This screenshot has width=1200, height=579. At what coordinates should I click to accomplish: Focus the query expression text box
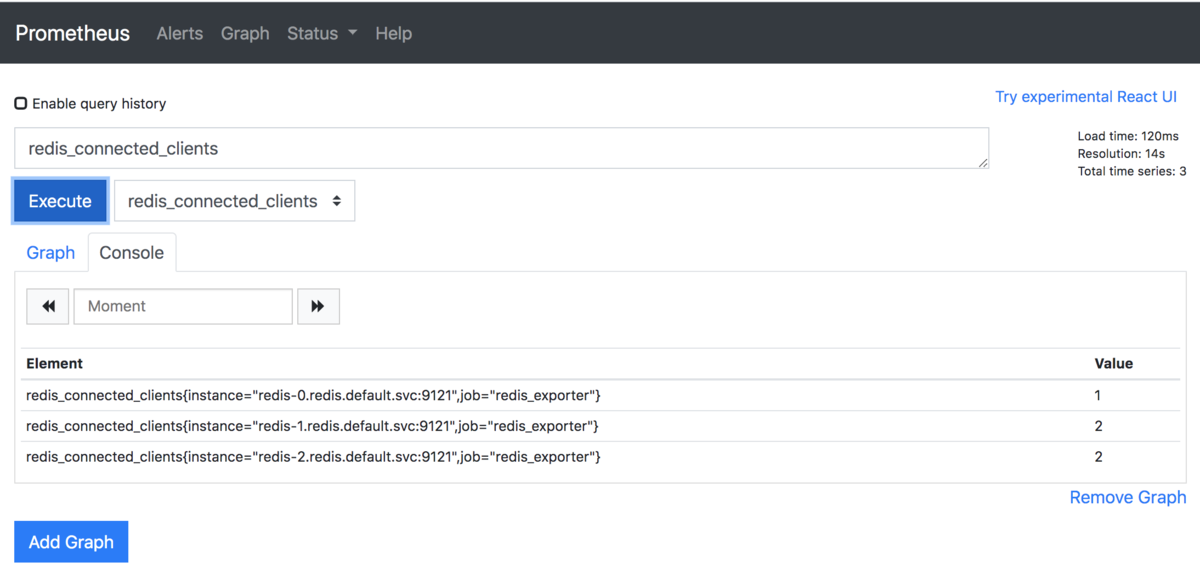502,148
